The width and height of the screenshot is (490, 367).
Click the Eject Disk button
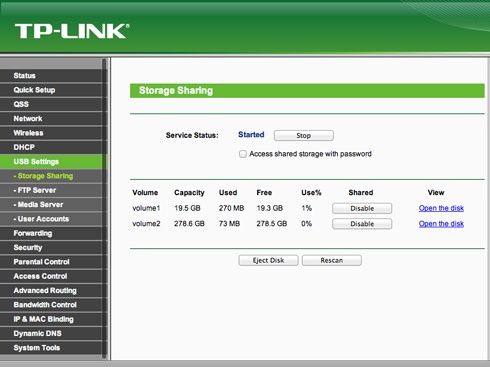pyautogui.click(x=268, y=260)
